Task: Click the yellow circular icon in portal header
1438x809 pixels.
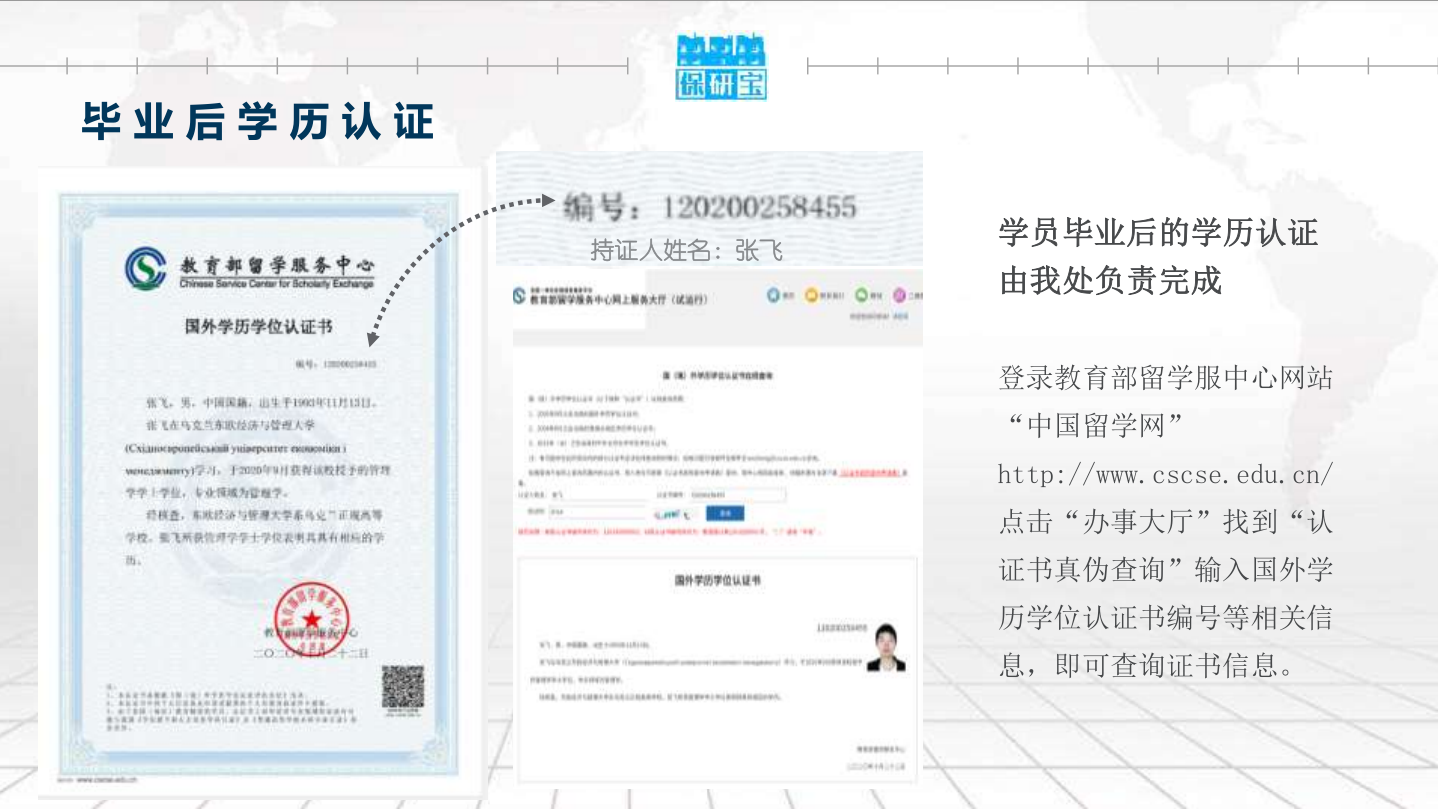Action: coord(812,296)
